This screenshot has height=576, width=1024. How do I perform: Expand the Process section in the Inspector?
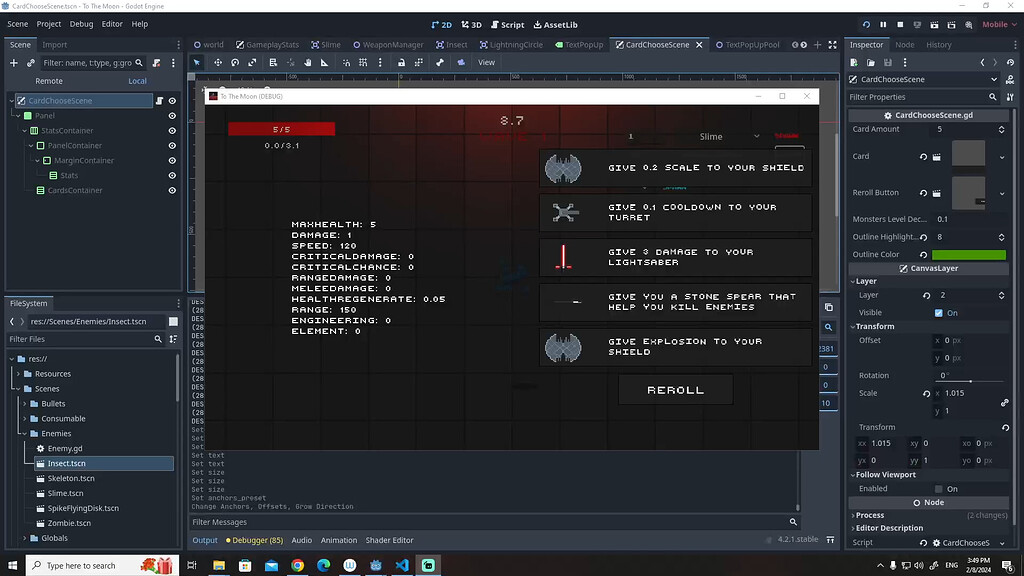[868, 514]
